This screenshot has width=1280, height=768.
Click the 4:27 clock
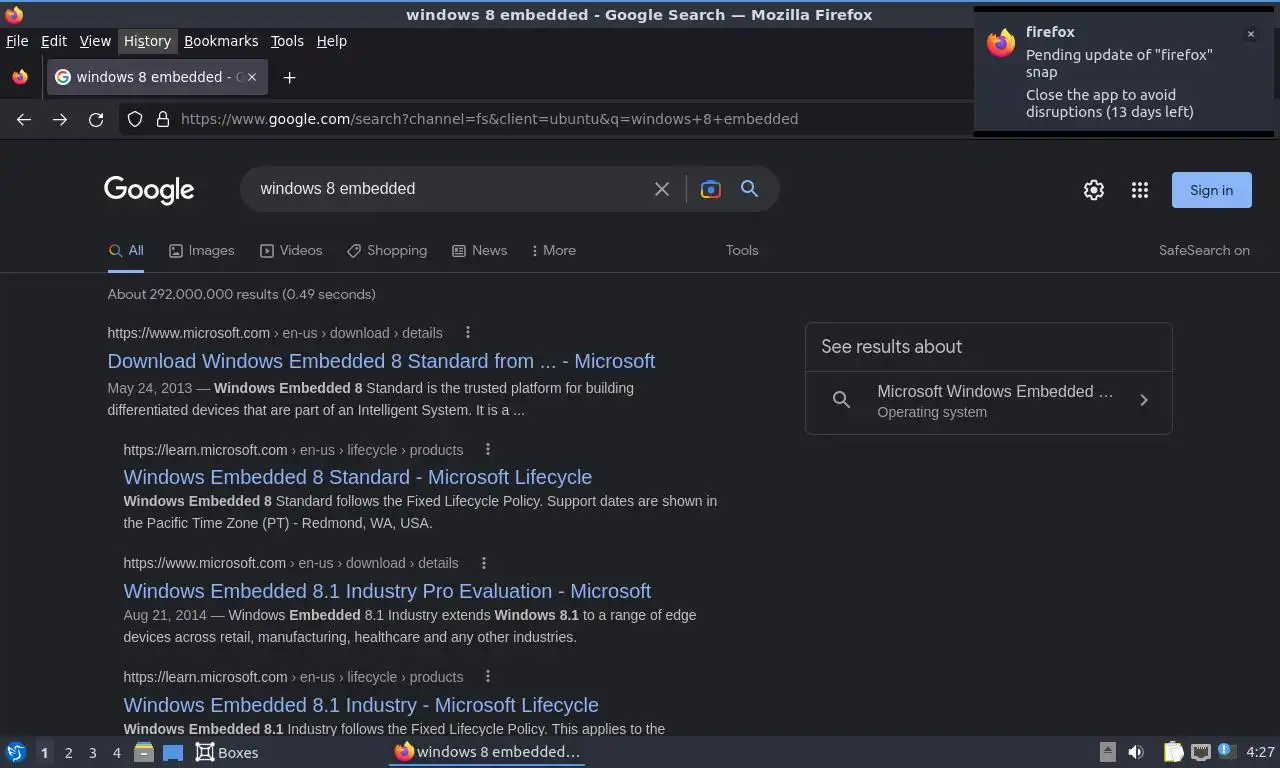click(1261, 752)
